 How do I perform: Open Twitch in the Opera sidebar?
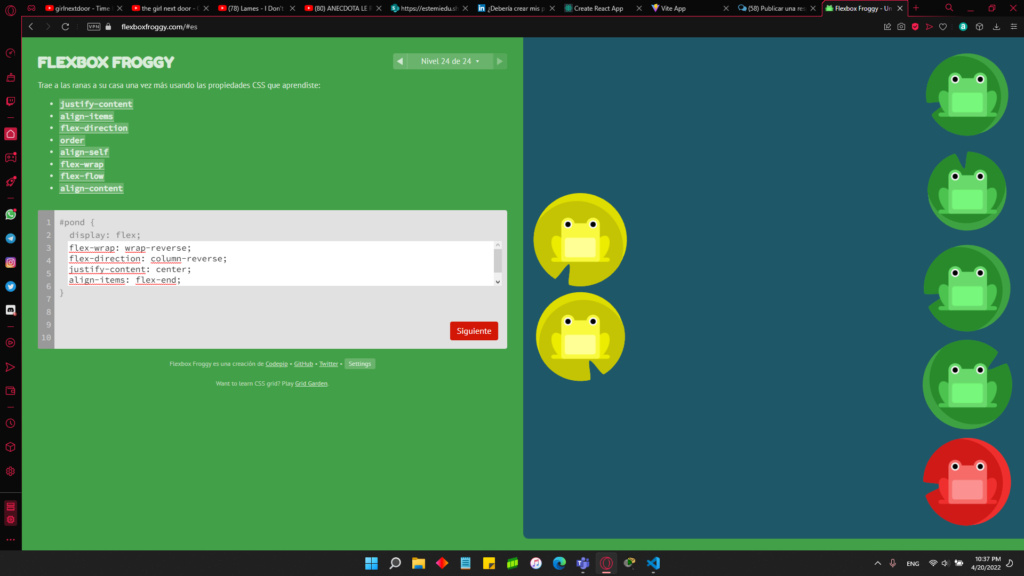(10, 101)
